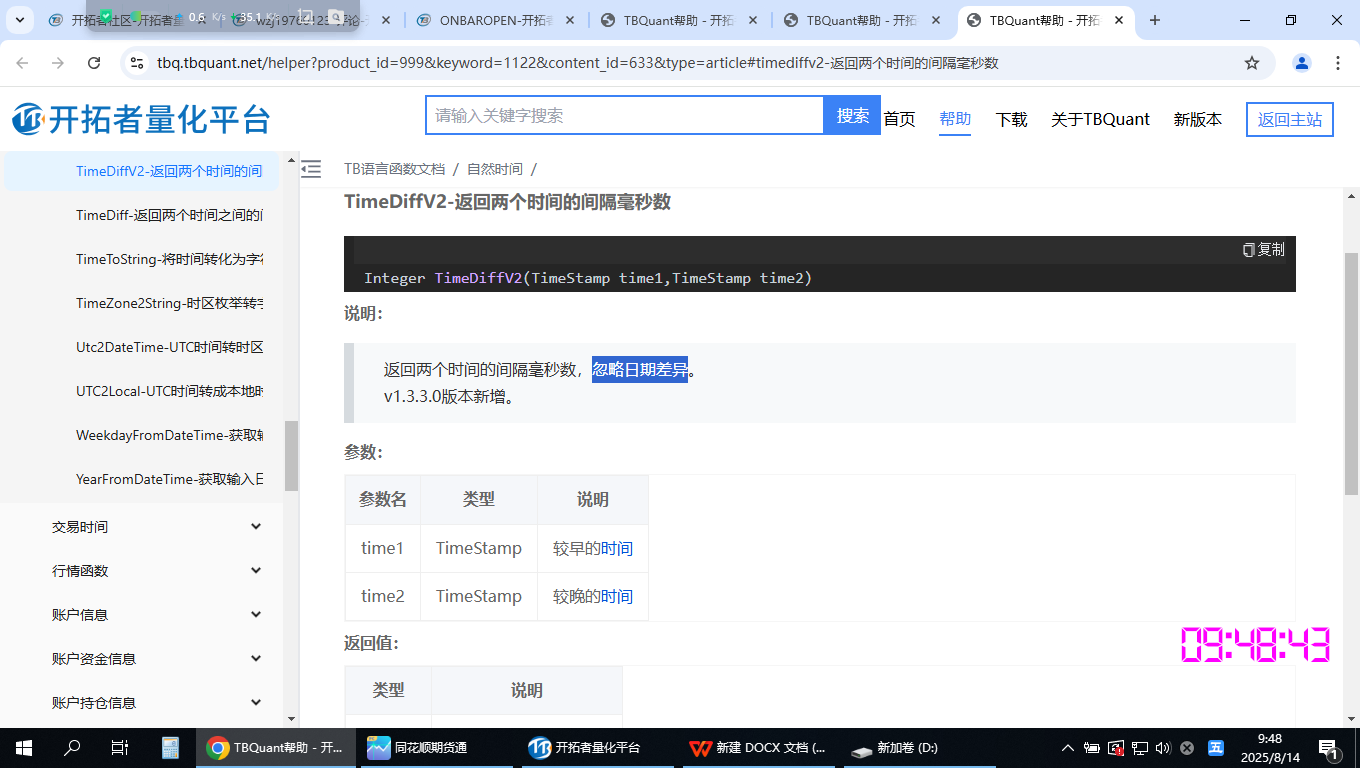
Task: Close the ONBAROPEN browser tab
Action: tap(570, 20)
